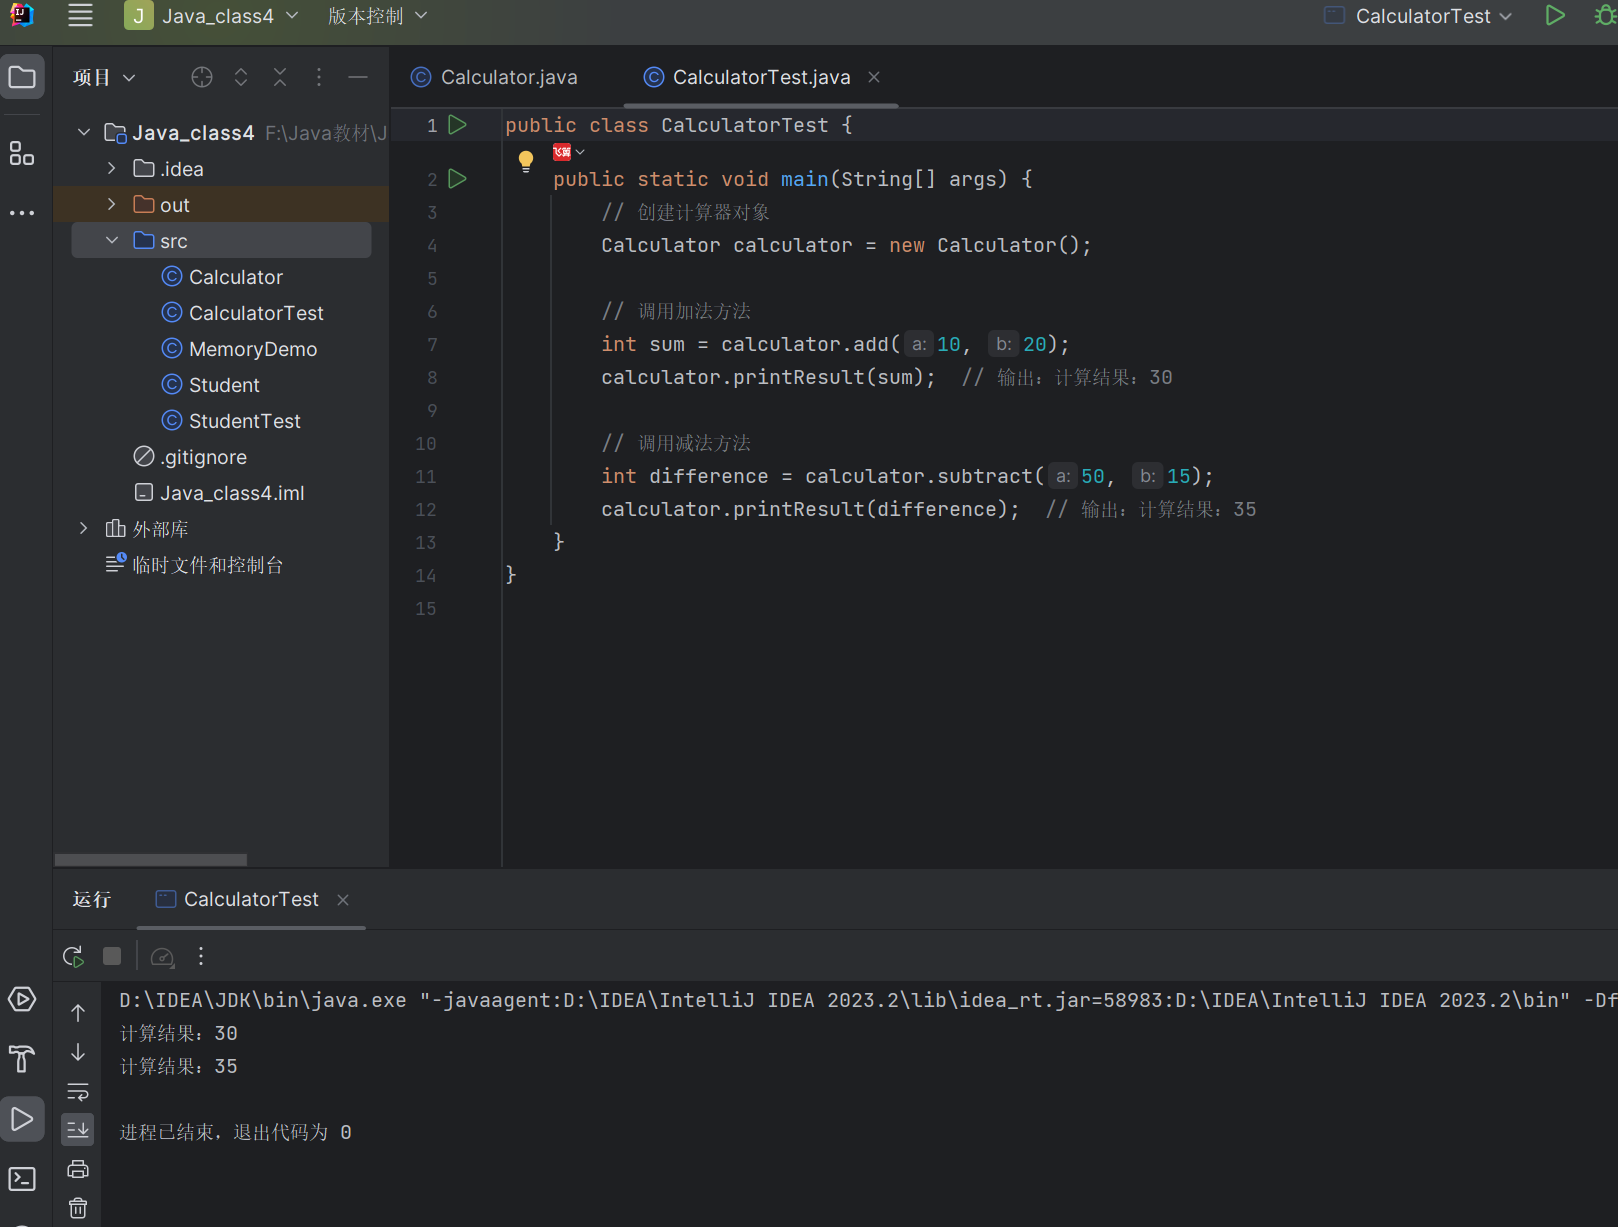The height and width of the screenshot is (1227, 1618).
Task: Toggle soft-wrap in console
Action: pos(78,1092)
